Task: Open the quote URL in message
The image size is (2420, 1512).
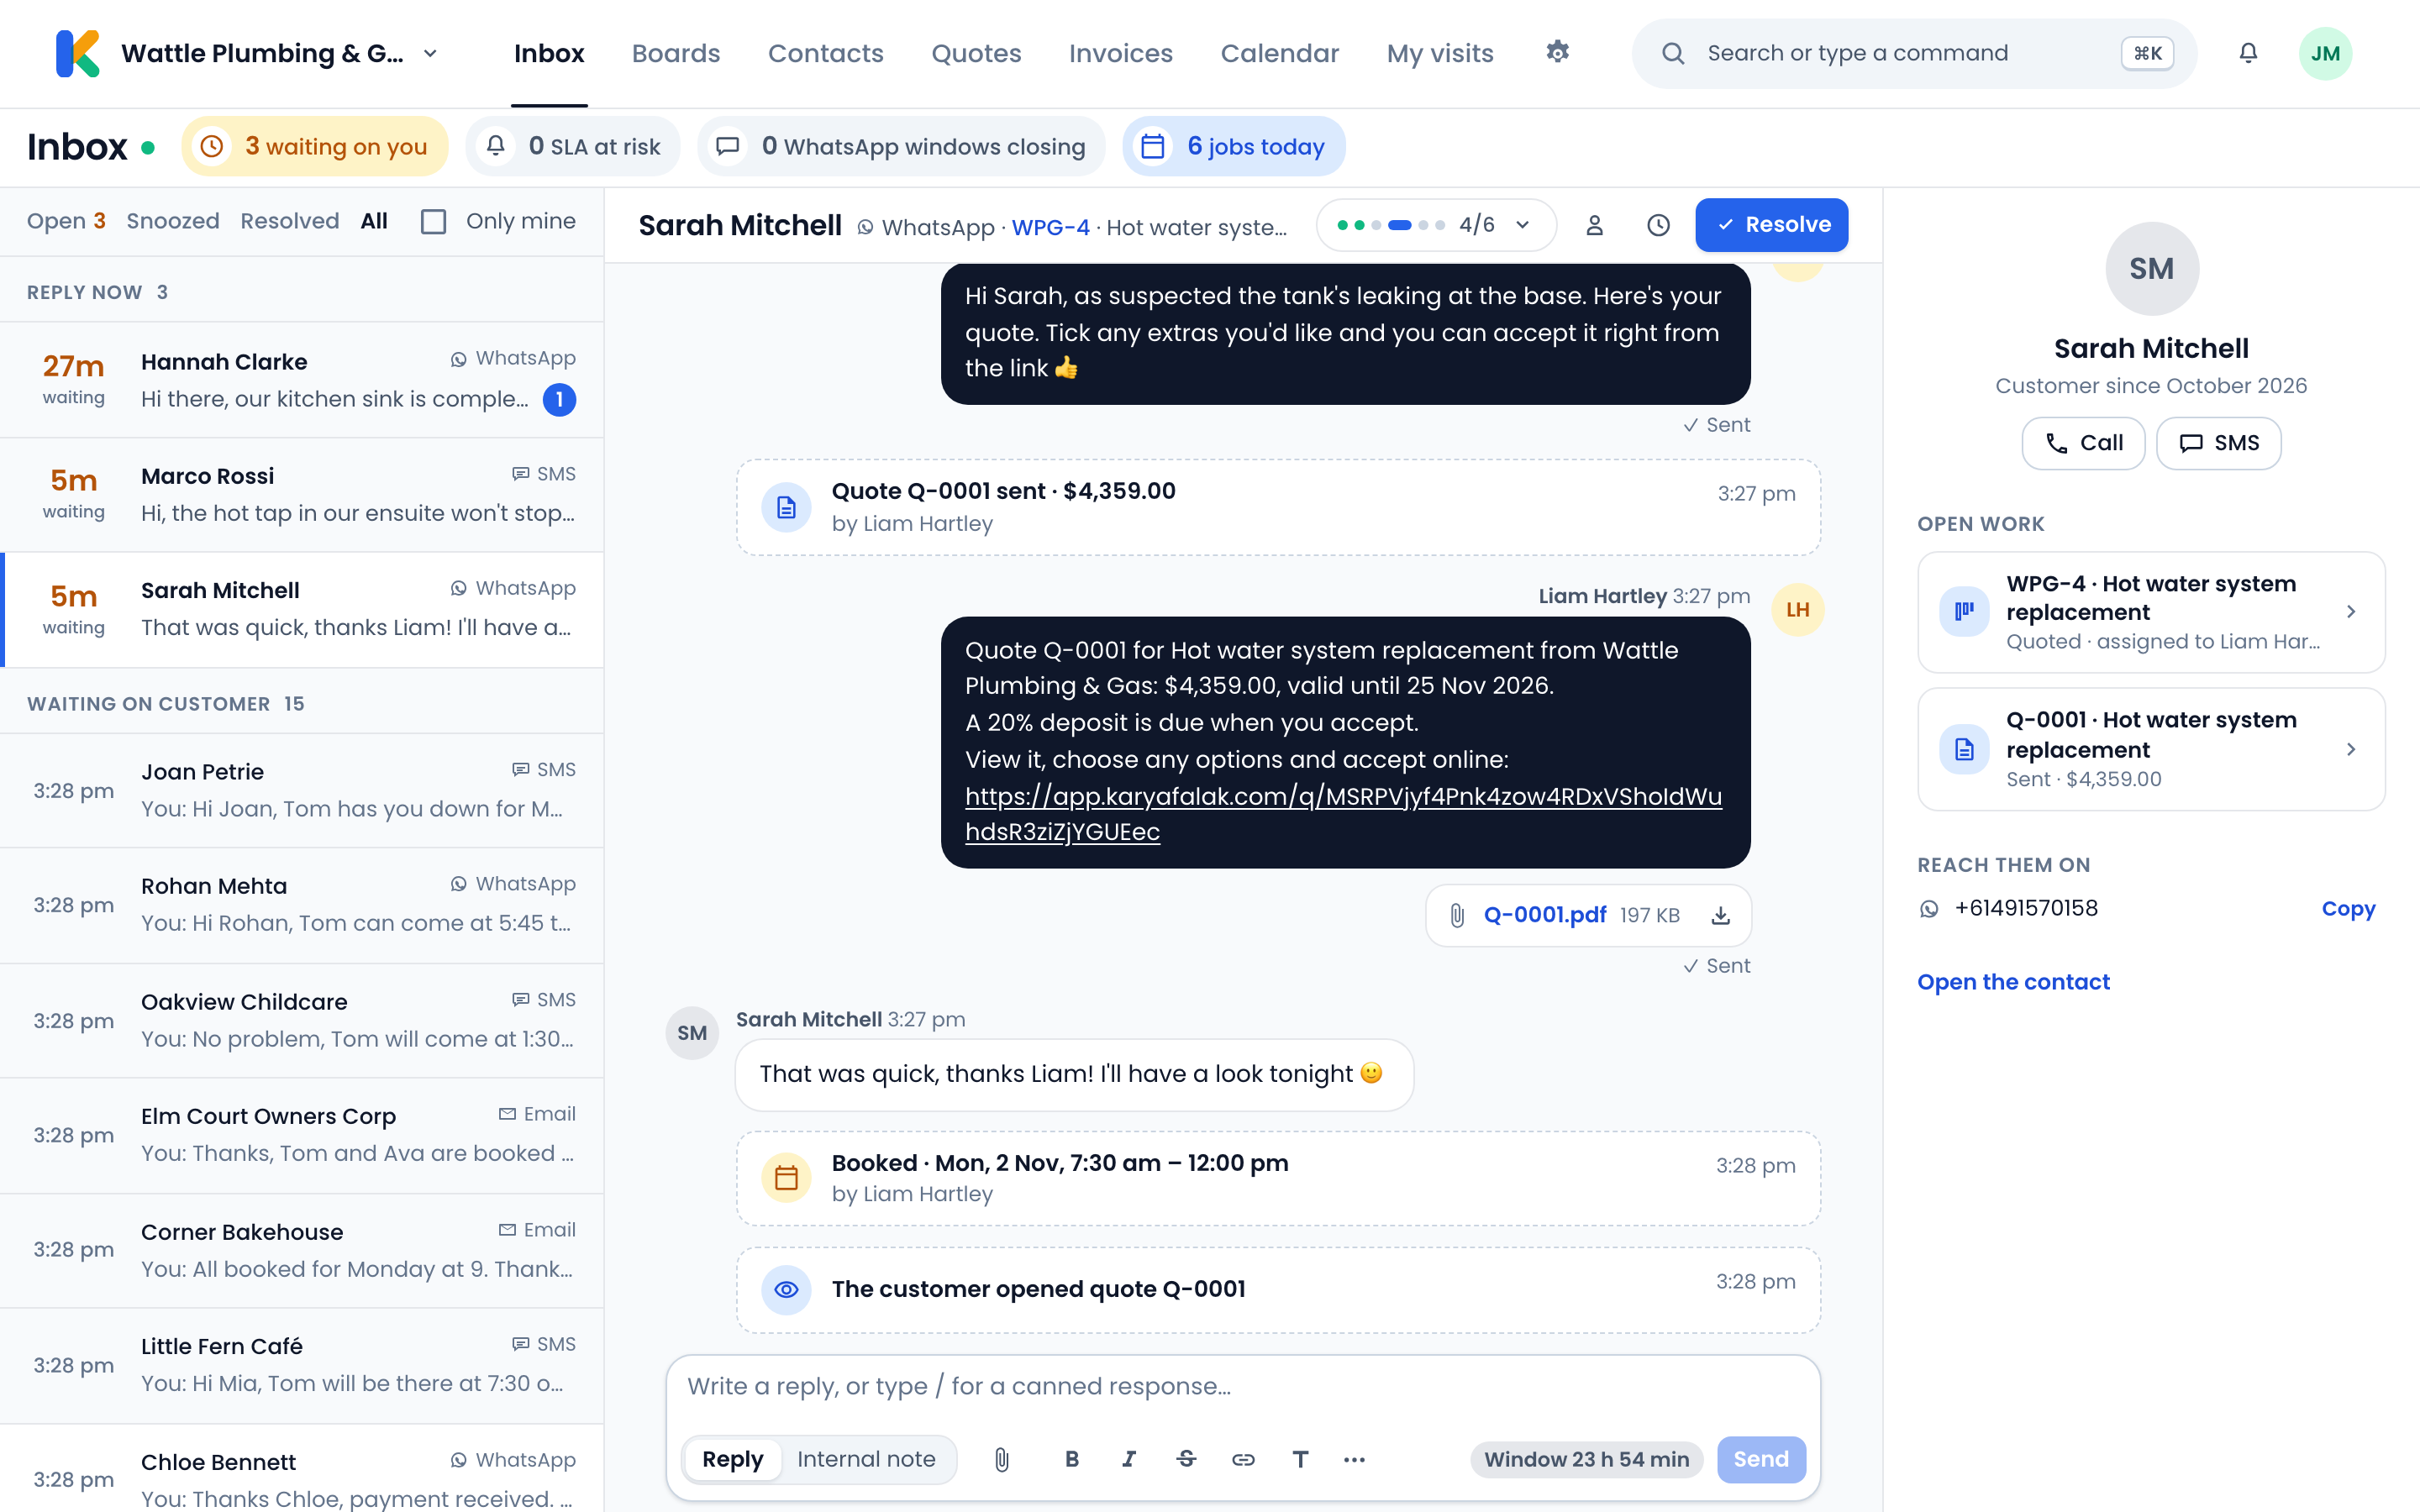Action: pyautogui.click(x=1343, y=814)
